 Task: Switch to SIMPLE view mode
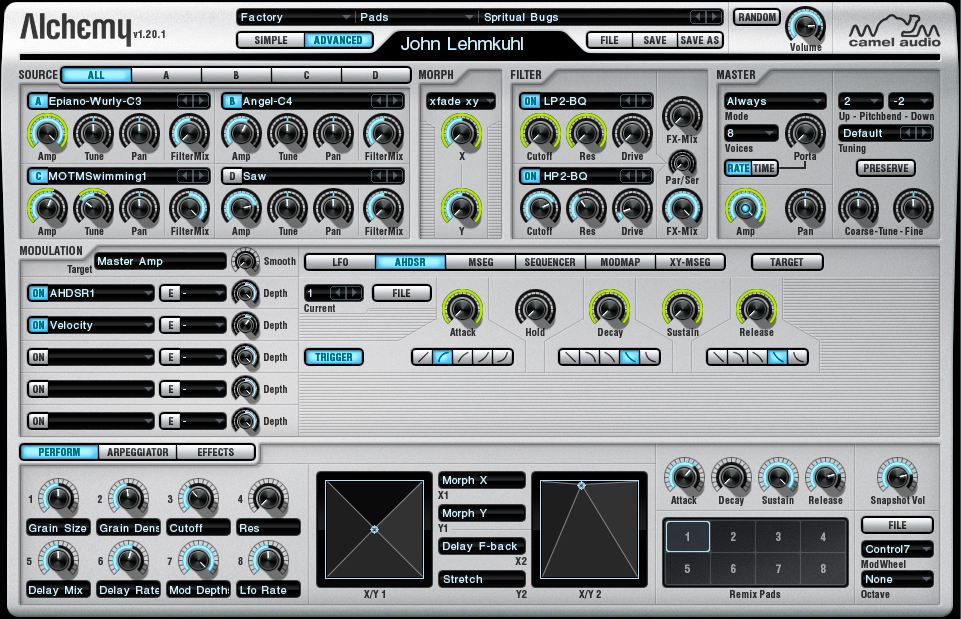pyautogui.click(x=271, y=40)
